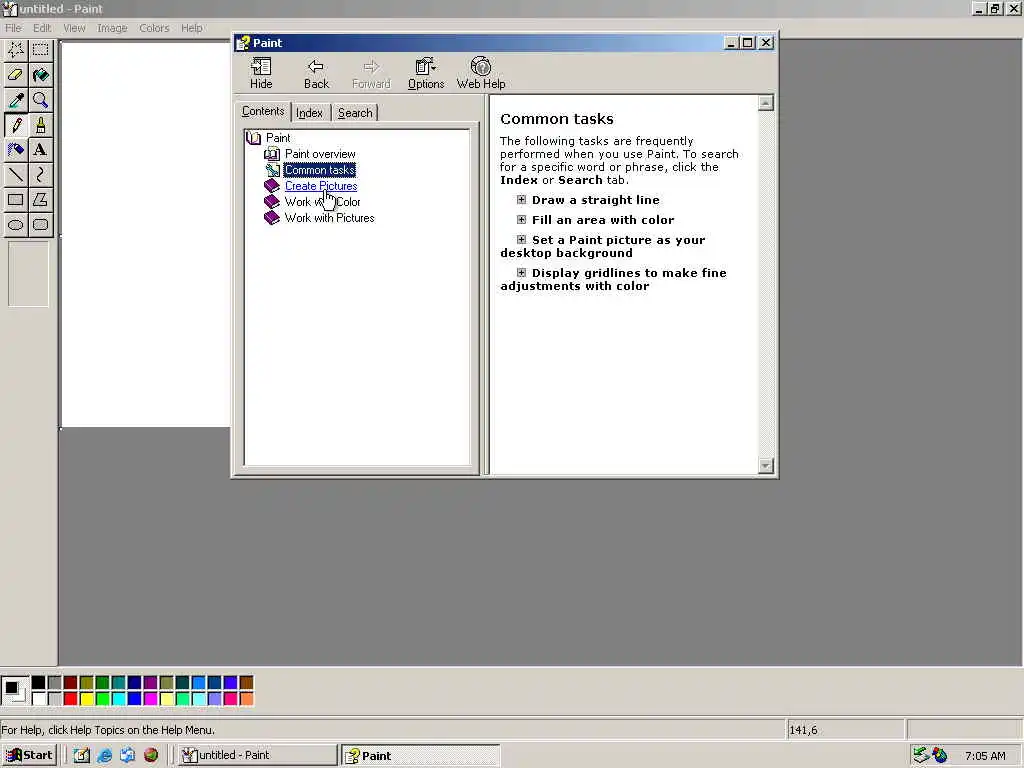The image size is (1024, 768).
Task: Select the cyan color swatch
Action: pos(118,699)
